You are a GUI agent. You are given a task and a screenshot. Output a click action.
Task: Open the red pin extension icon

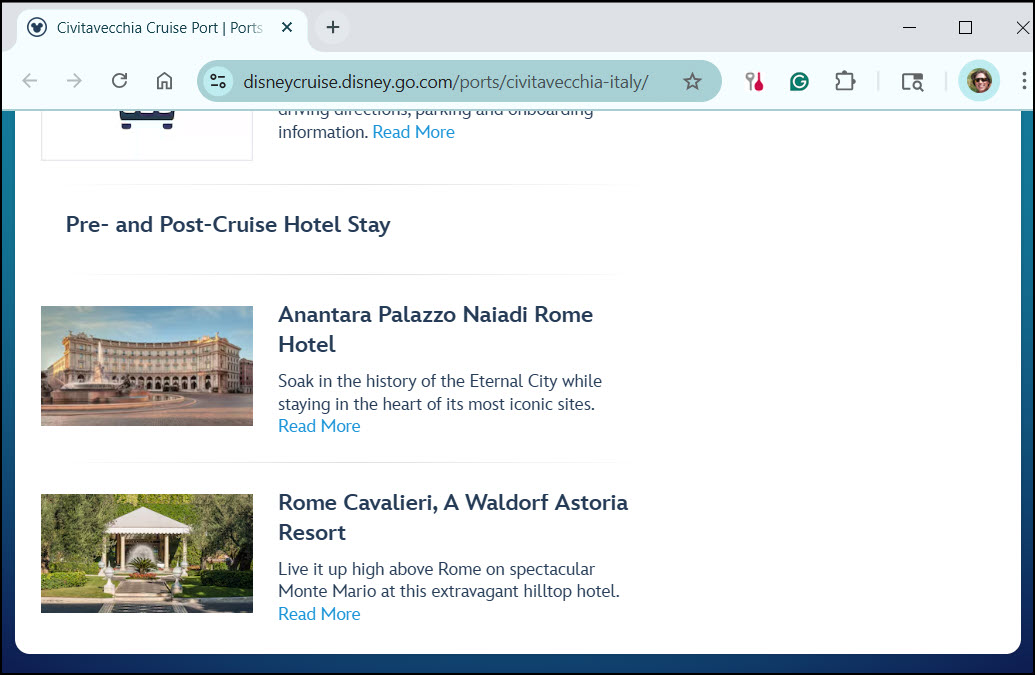click(x=754, y=82)
